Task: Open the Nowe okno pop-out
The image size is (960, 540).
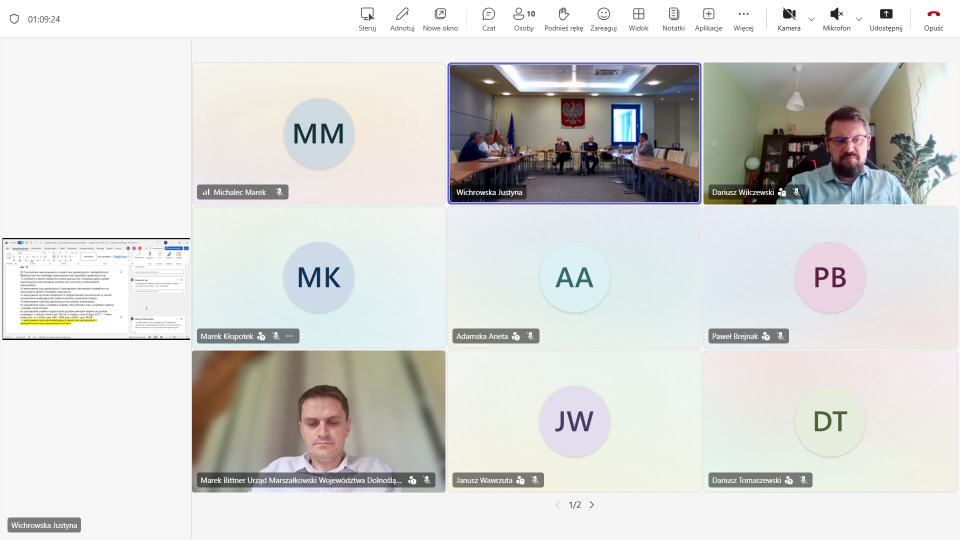Action: coord(440,19)
